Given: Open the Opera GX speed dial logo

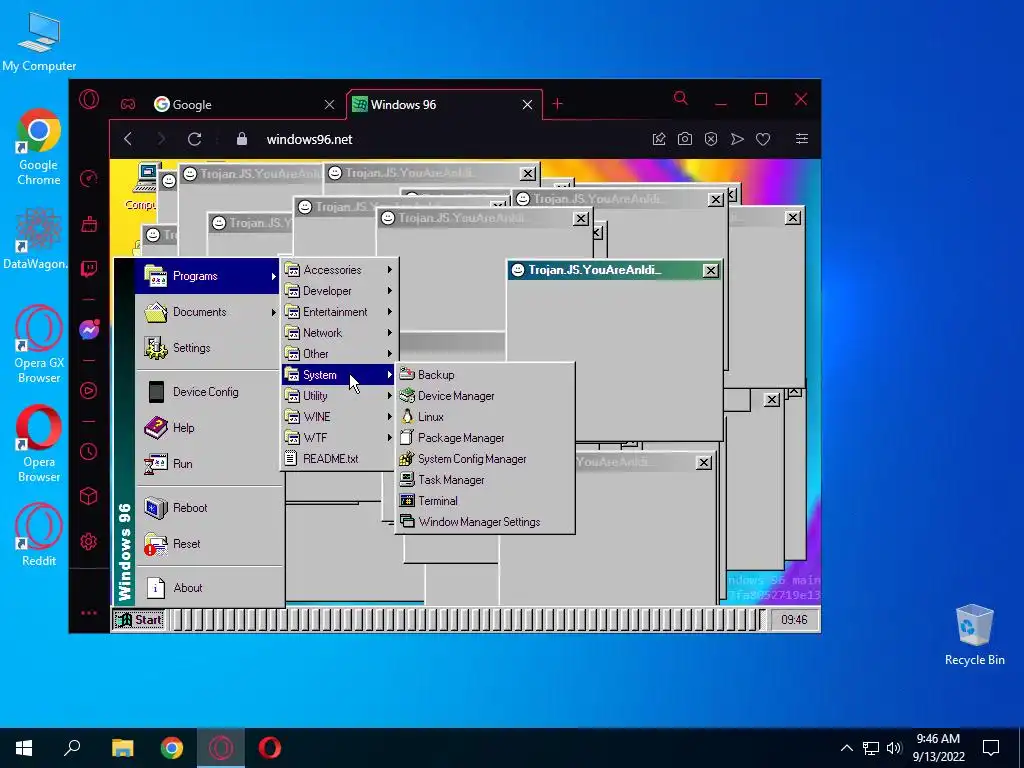Looking at the screenshot, I should pos(89,99).
